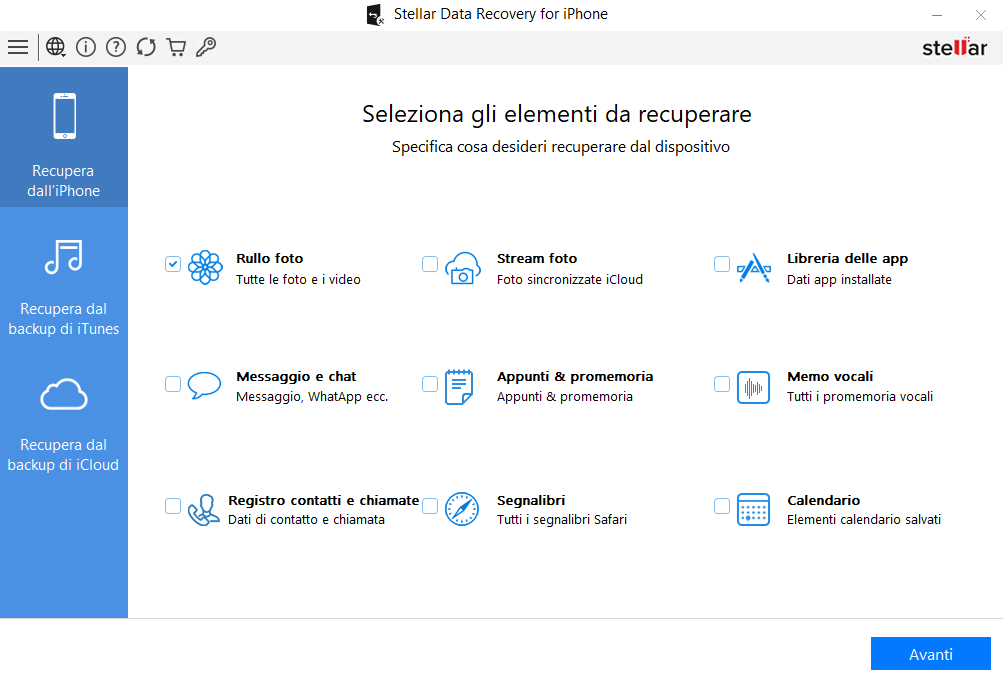The width and height of the screenshot is (1003, 681).
Task: Click the help question mark icon
Action: point(116,47)
